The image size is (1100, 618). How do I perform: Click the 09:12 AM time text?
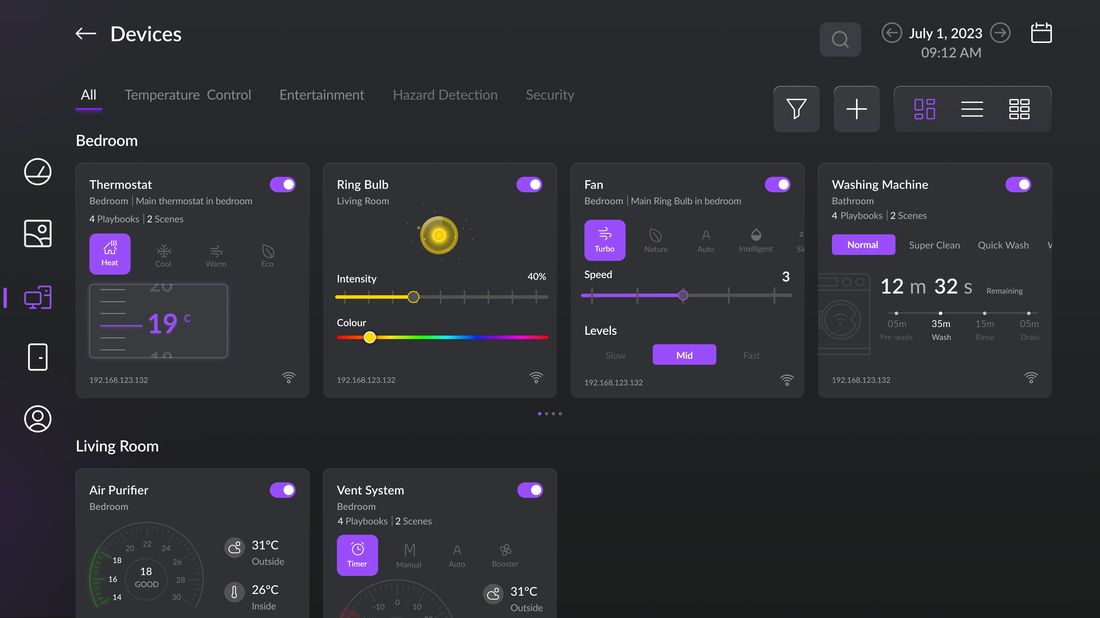pos(951,53)
